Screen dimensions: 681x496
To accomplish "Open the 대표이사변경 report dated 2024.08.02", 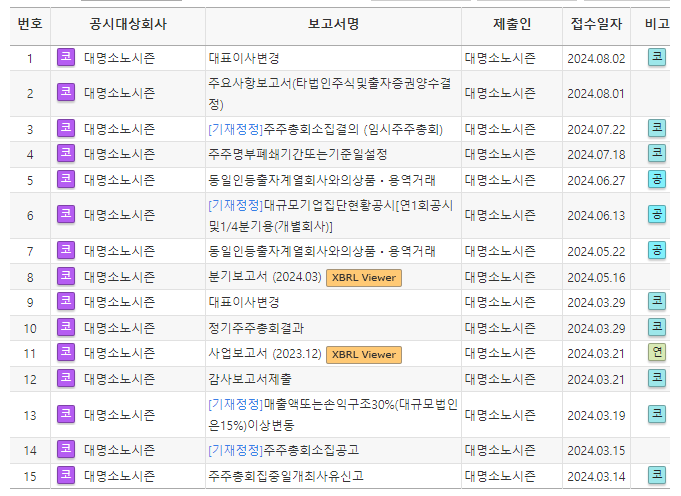I will tap(244, 58).
